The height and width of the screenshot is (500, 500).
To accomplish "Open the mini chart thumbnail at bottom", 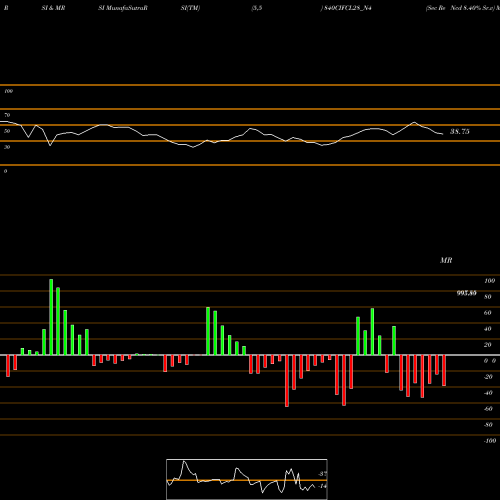I will pyautogui.click(x=247, y=479).
